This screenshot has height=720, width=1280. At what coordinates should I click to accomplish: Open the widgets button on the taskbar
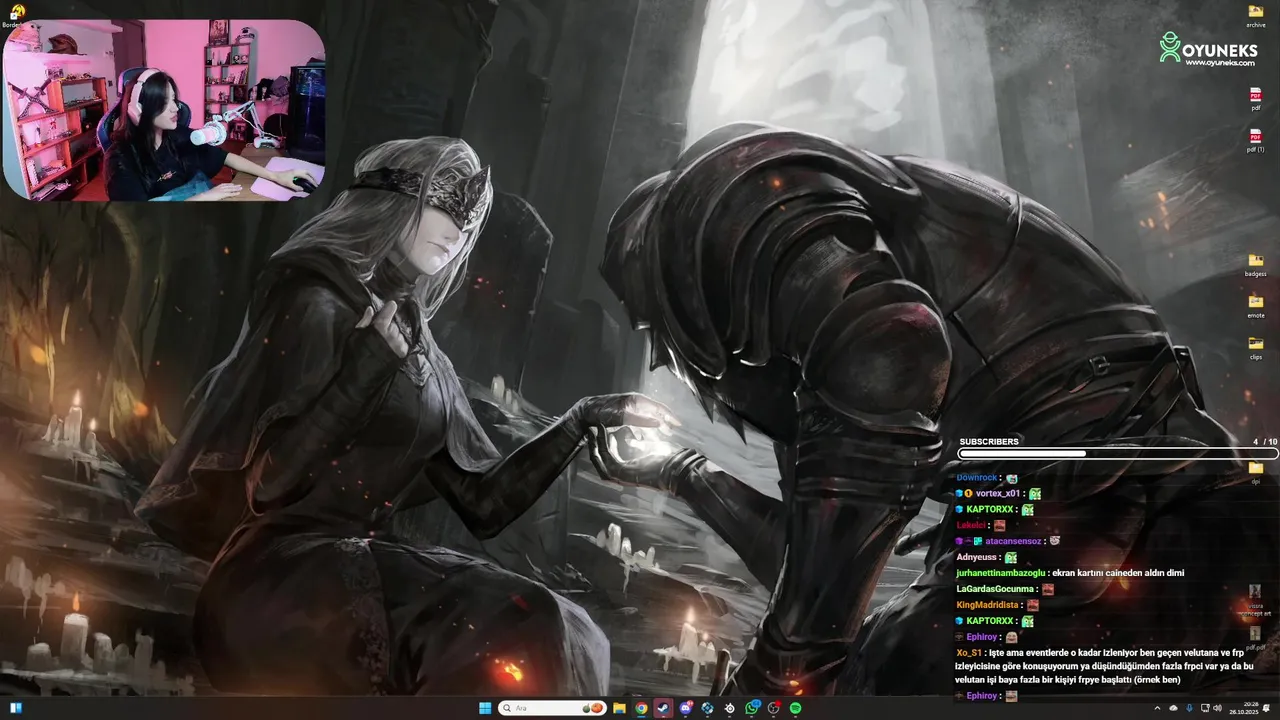coord(15,708)
